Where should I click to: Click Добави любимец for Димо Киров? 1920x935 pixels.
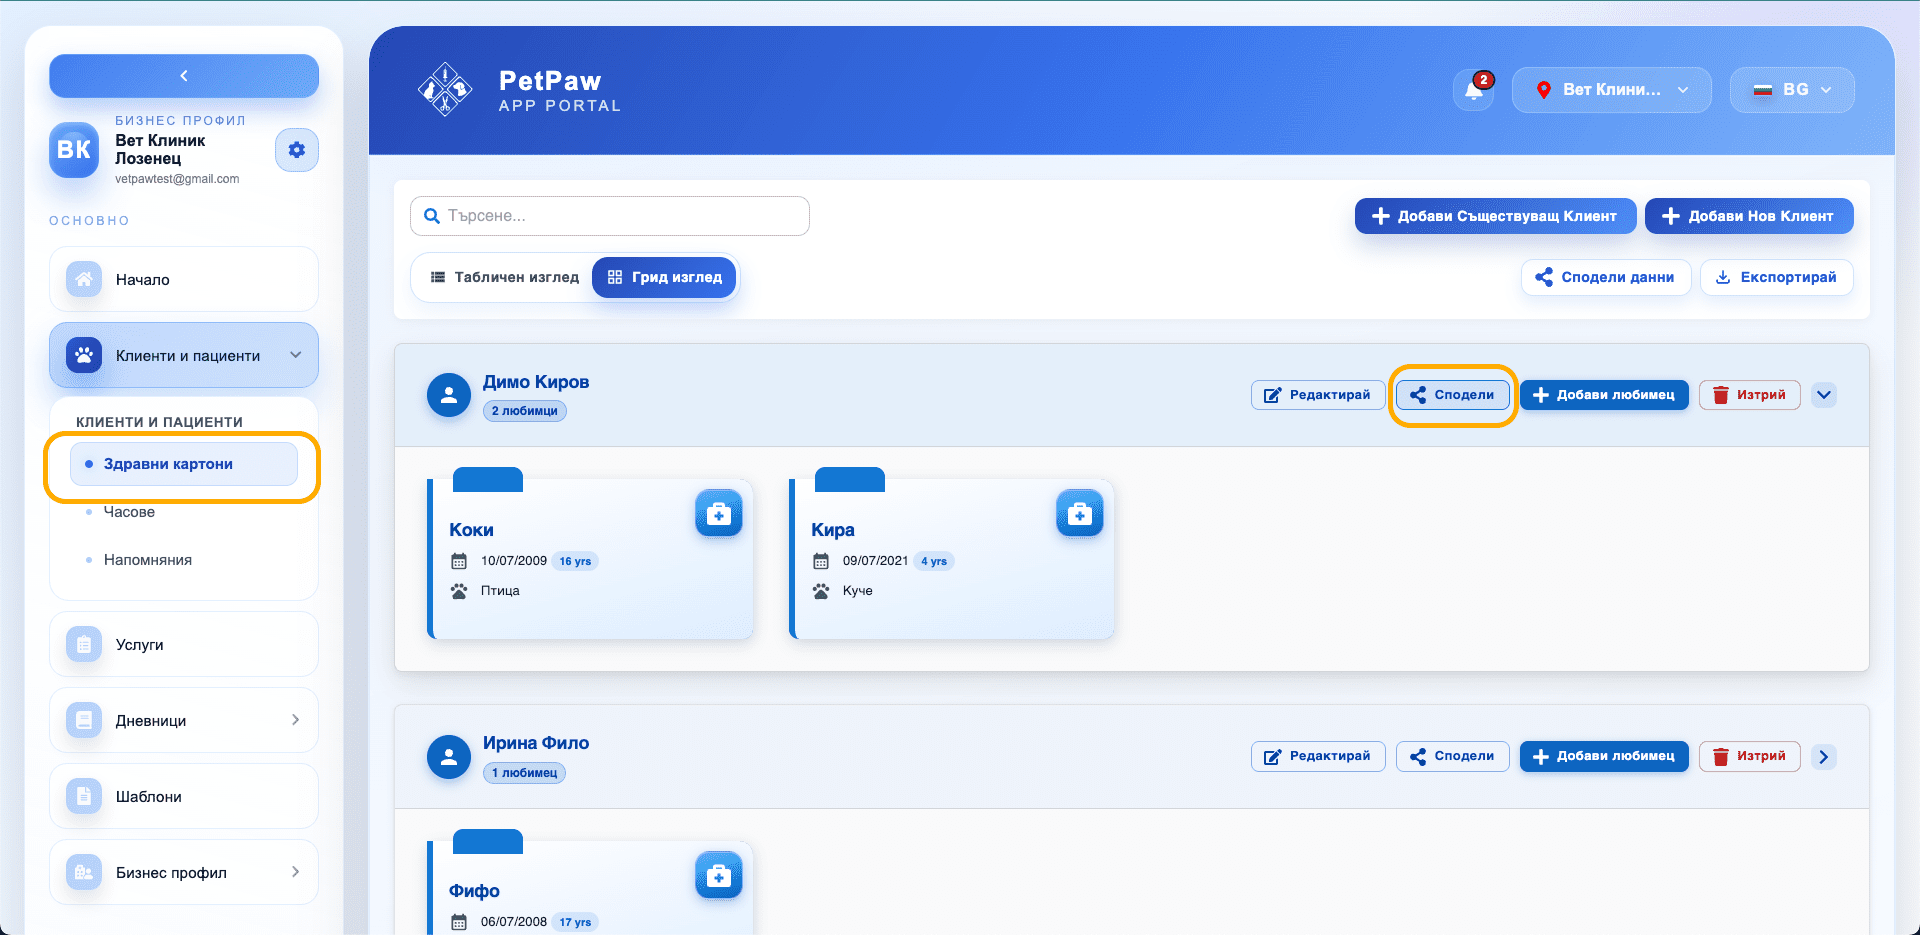[1604, 395]
